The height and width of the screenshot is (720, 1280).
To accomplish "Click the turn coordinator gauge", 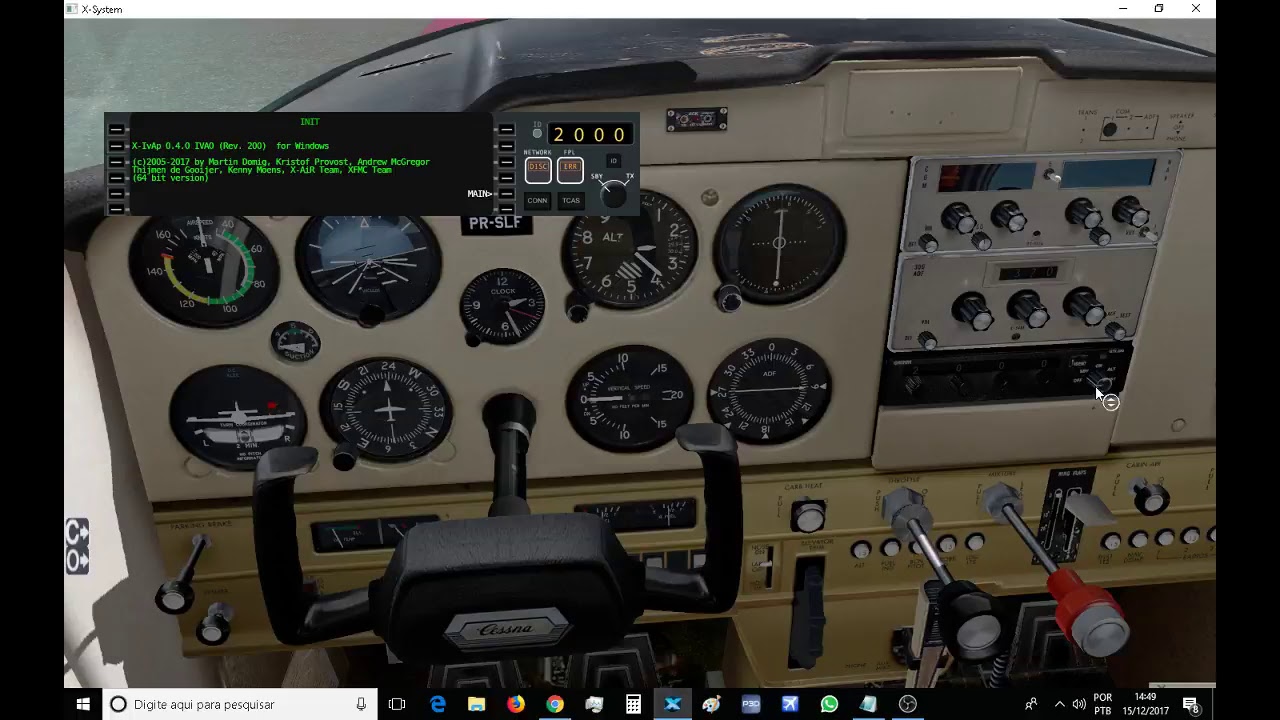I will click(x=237, y=417).
